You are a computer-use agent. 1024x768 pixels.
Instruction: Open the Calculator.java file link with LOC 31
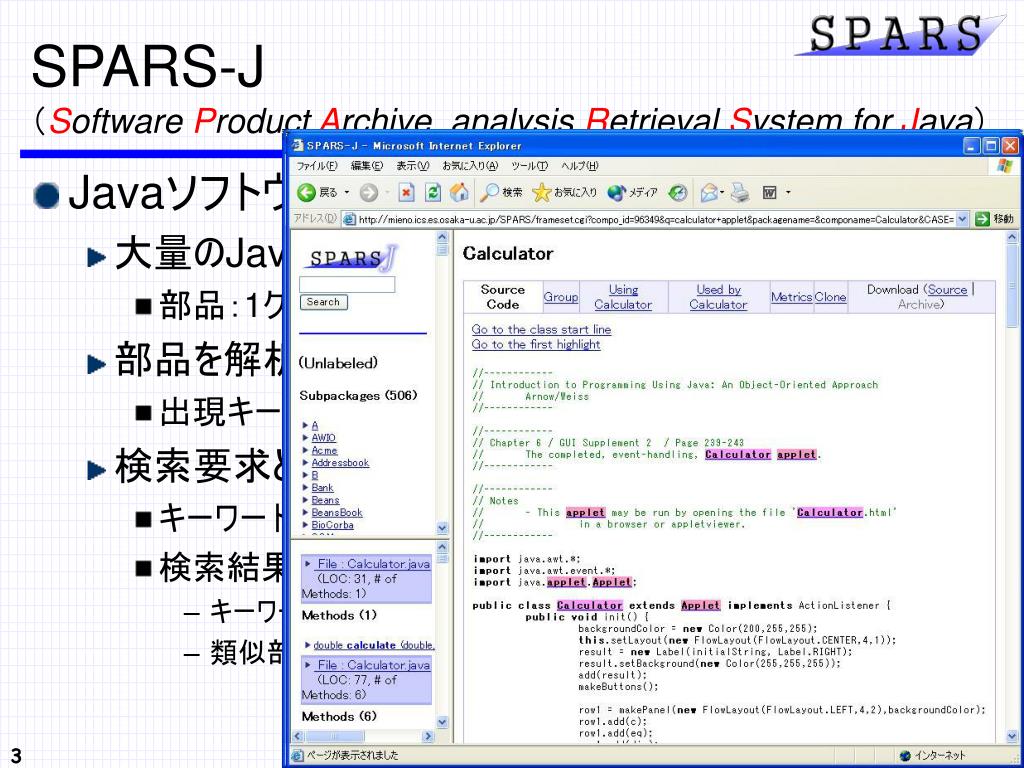pos(374,564)
